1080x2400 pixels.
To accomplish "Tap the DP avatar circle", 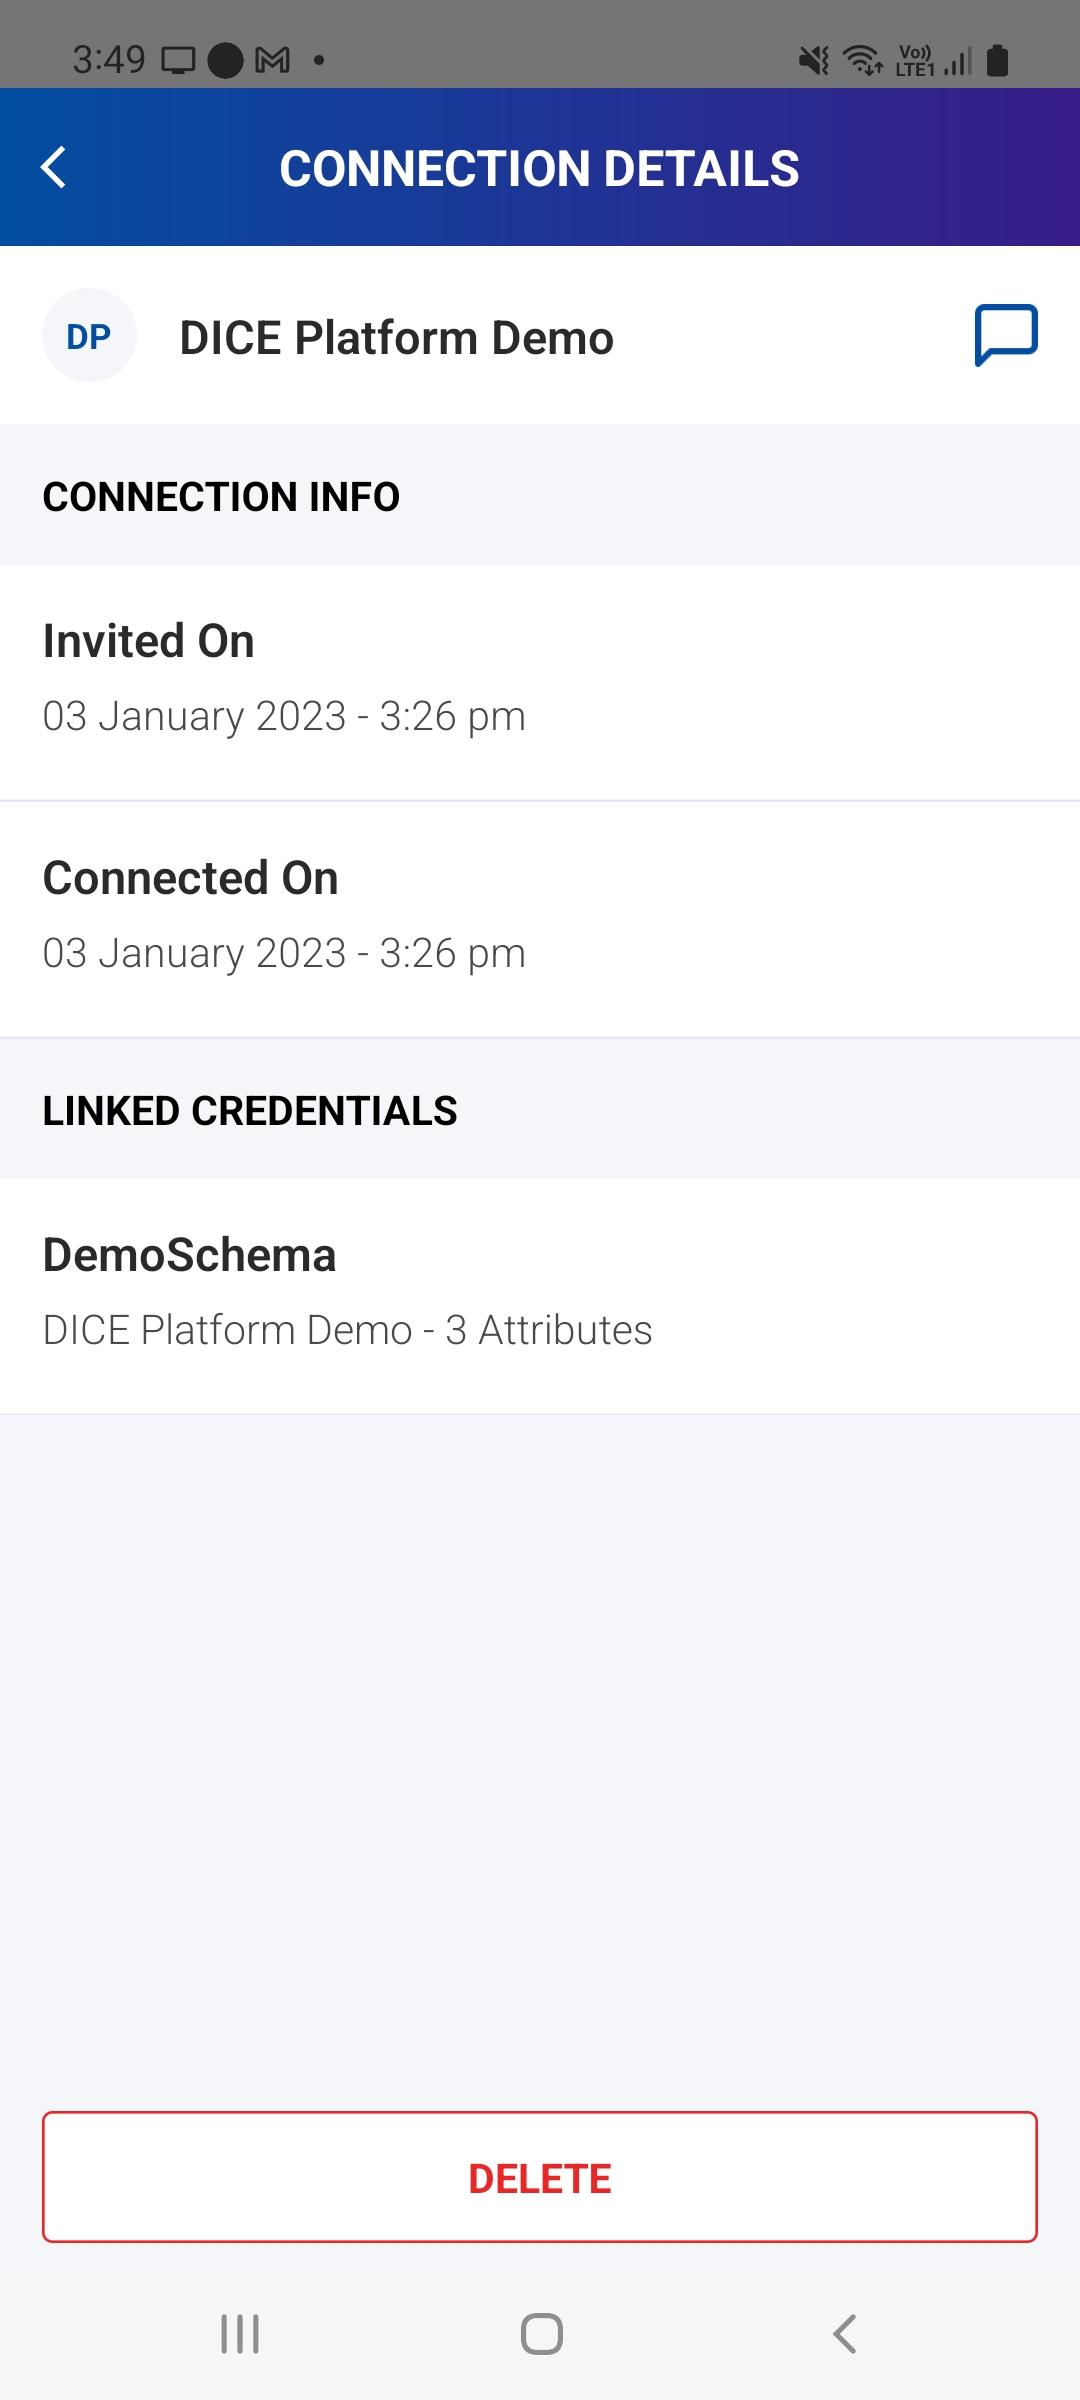I will pyautogui.click(x=89, y=336).
